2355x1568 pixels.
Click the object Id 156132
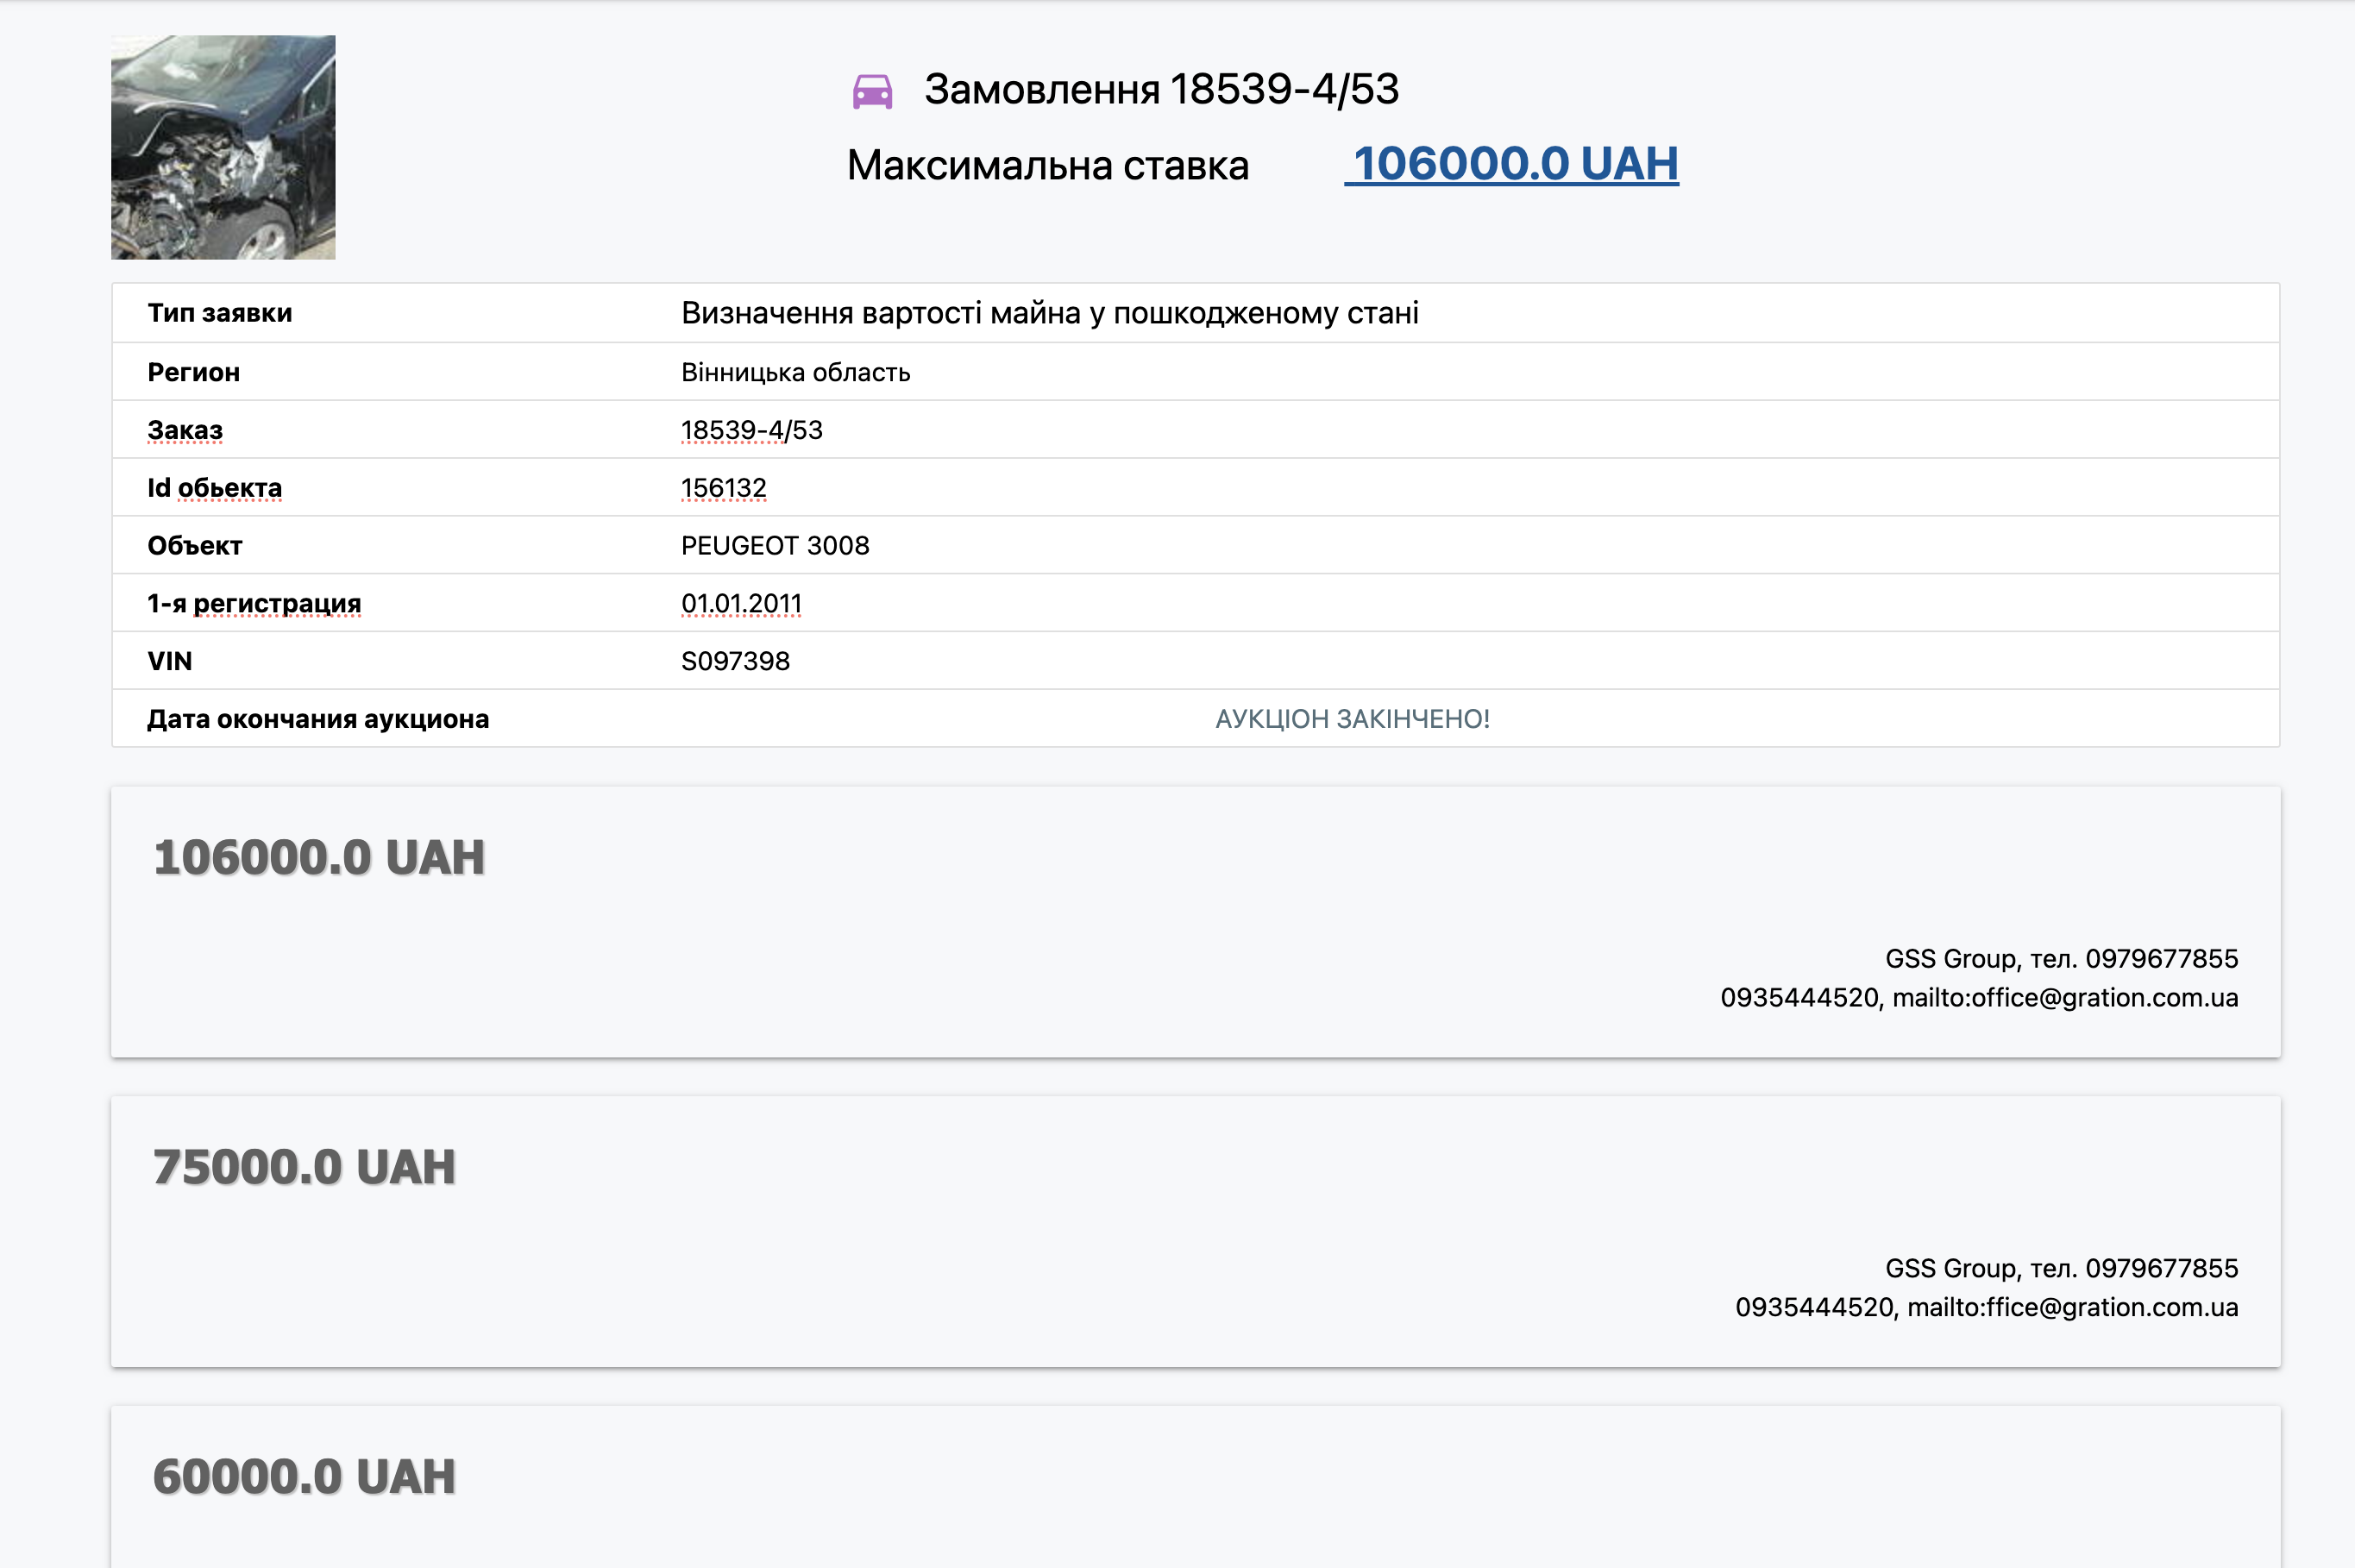click(x=723, y=488)
